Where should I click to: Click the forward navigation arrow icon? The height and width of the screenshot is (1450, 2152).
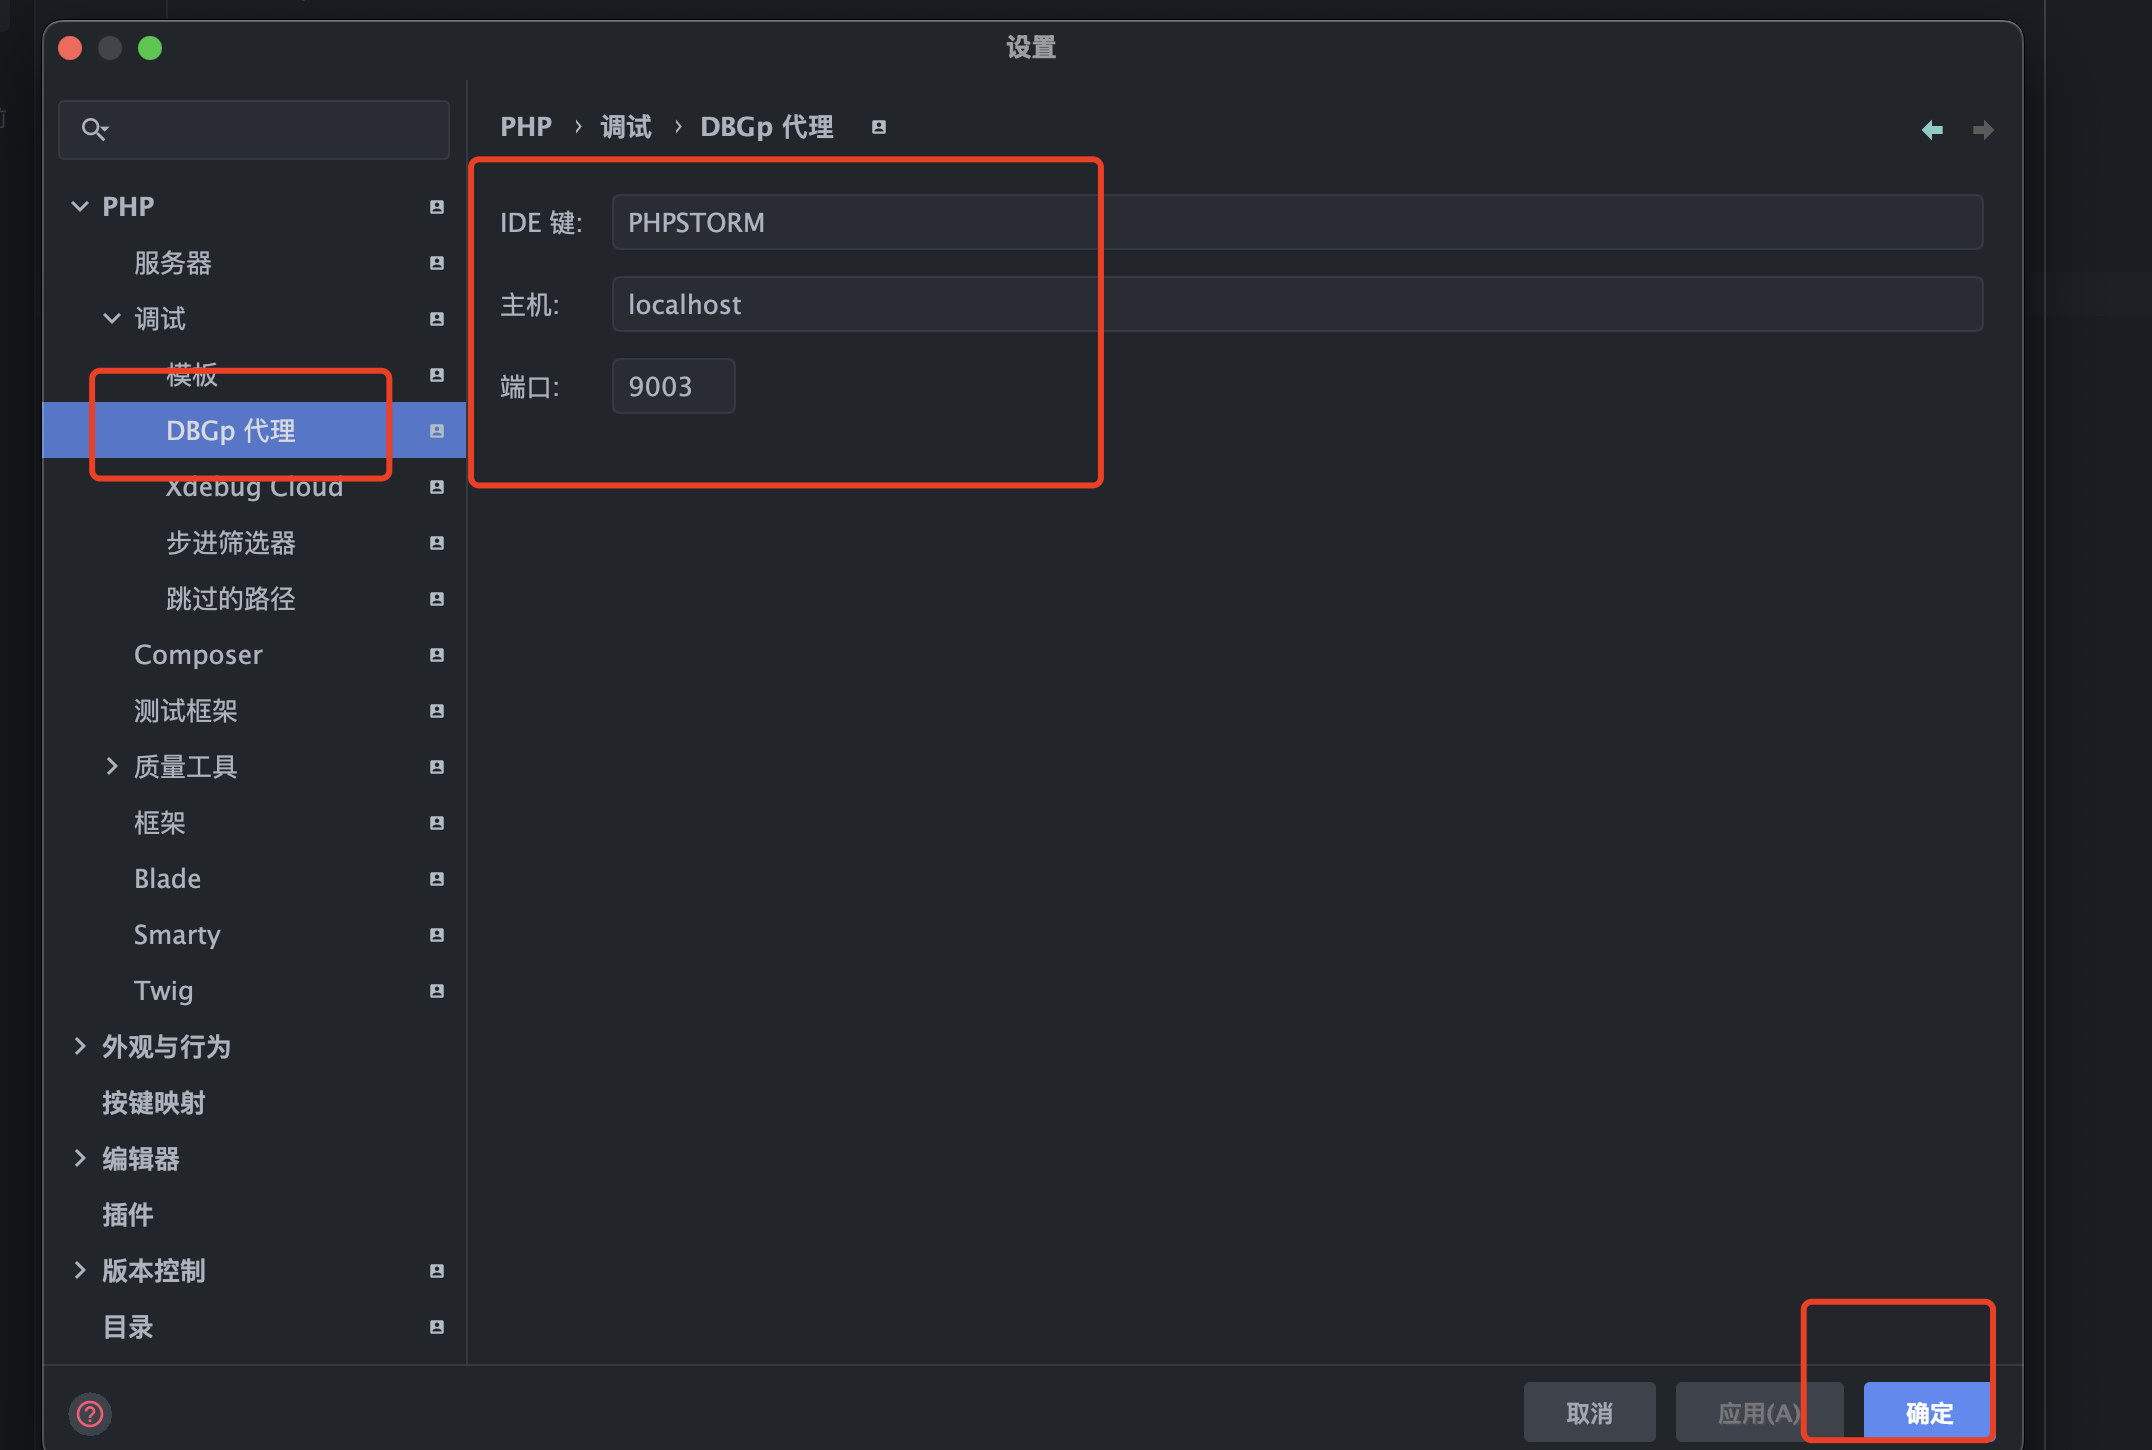pyautogui.click(x=1982, y=130)
